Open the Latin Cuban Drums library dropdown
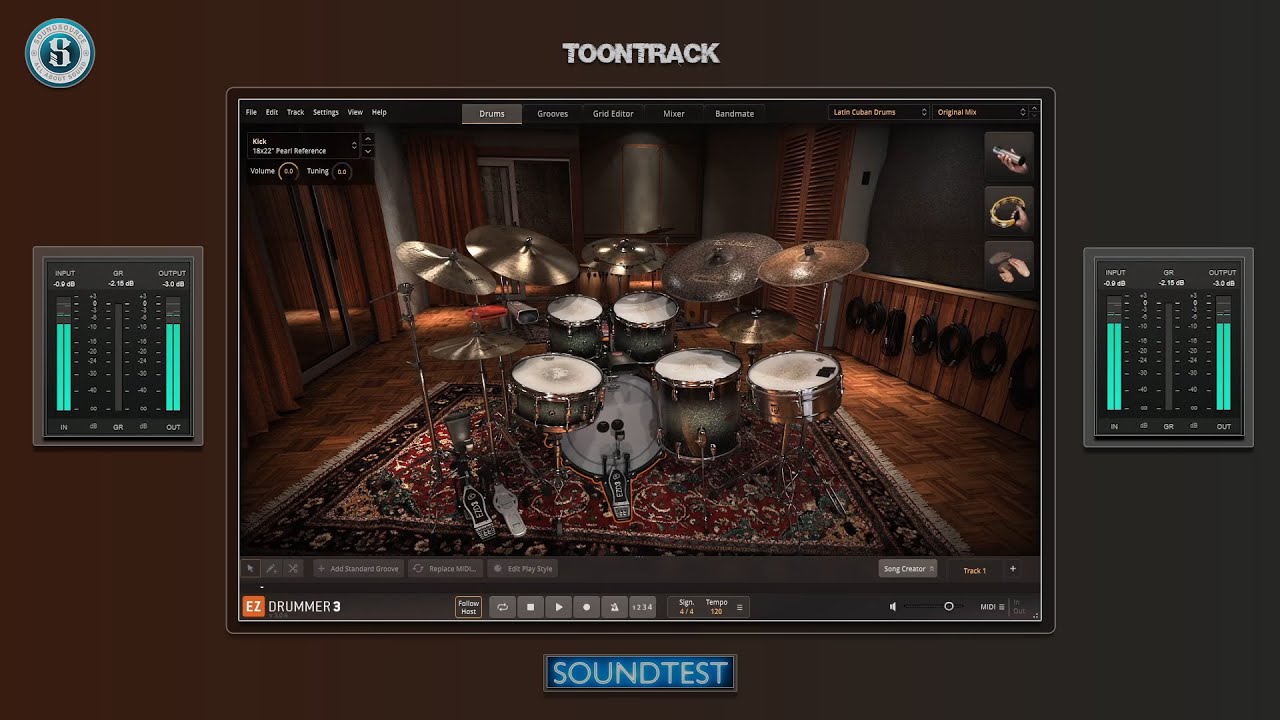1280x720 pixels. point(879,112)
